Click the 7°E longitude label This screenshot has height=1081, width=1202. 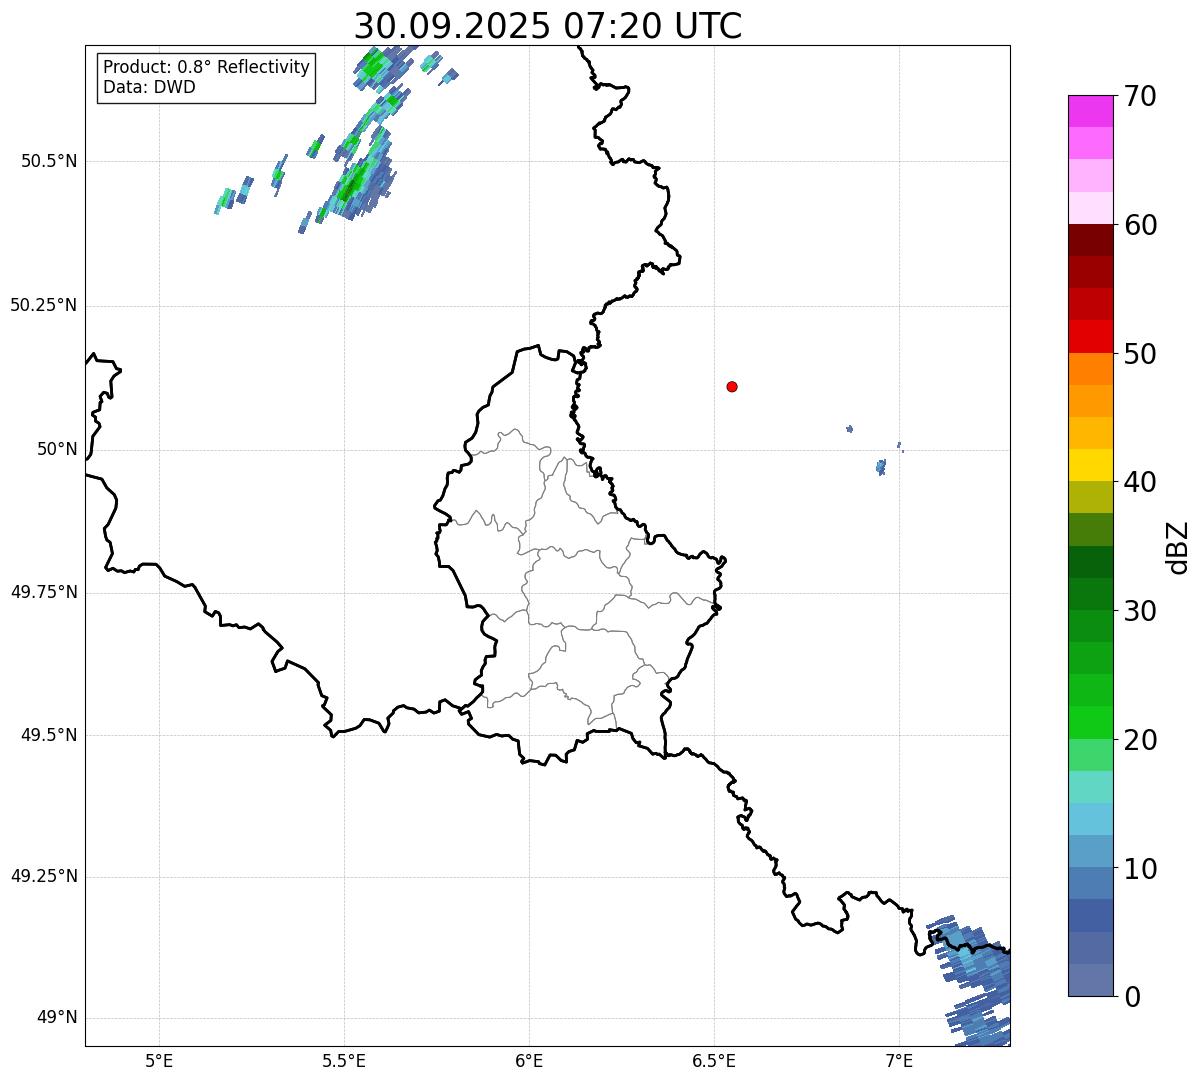[x=899, y=1060]
